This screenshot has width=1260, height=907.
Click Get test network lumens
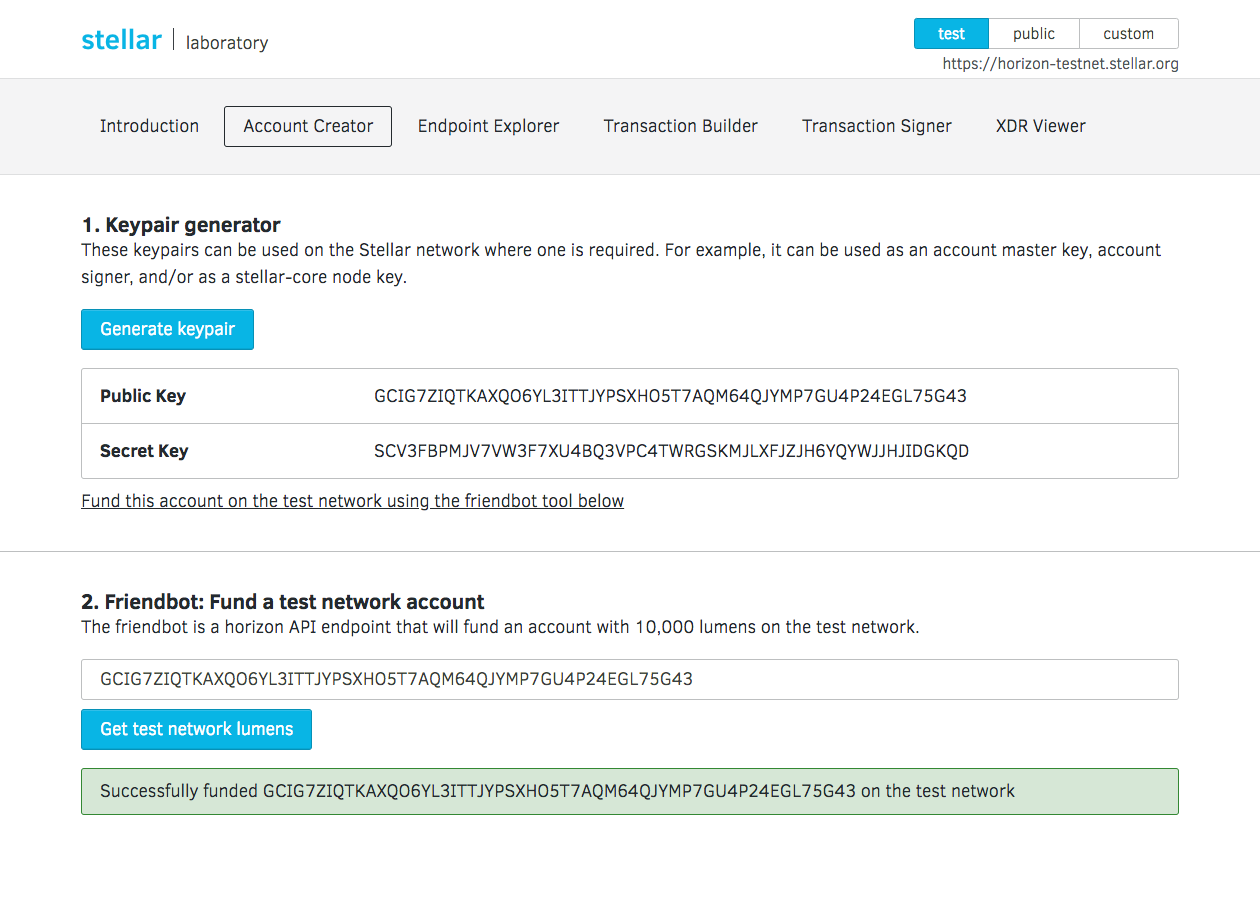coord(196,729)
